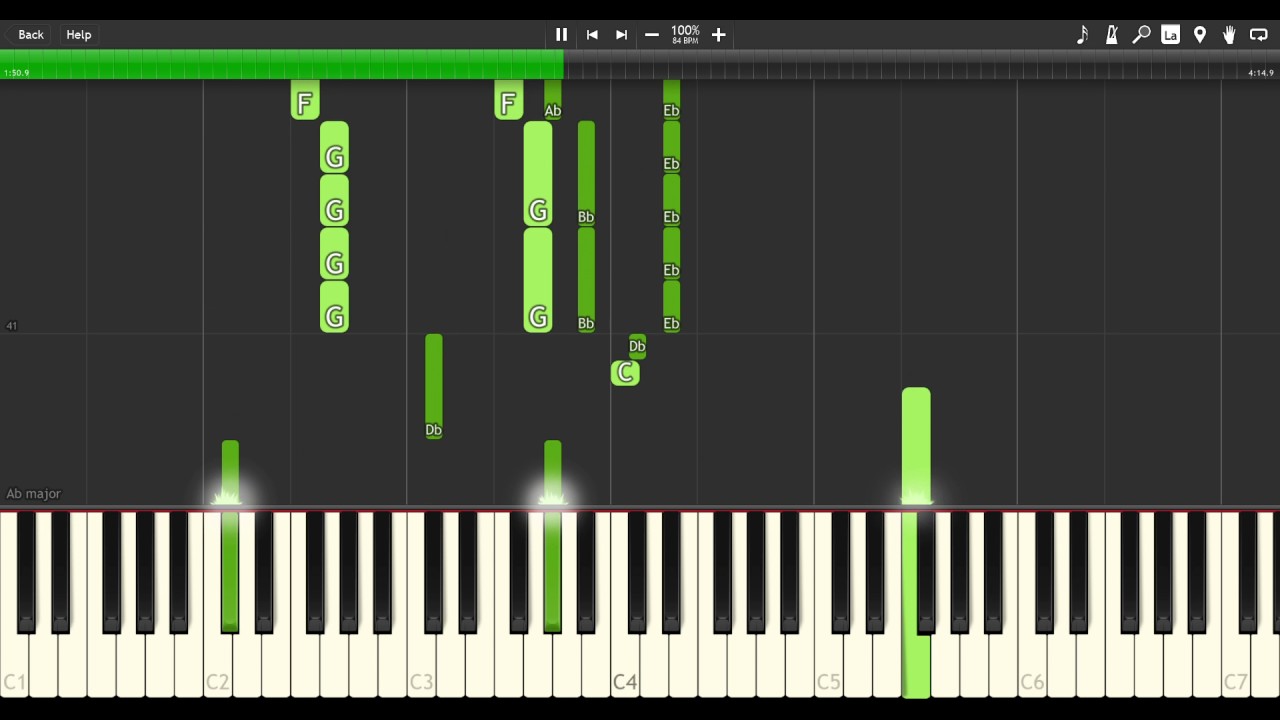Pause the song playback

561,35
